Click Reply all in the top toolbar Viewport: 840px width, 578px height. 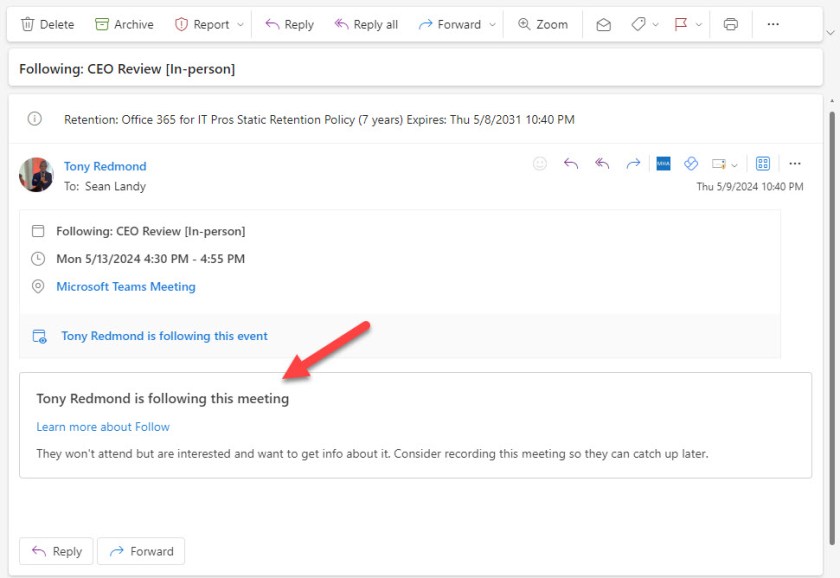(x=366, y=25)
